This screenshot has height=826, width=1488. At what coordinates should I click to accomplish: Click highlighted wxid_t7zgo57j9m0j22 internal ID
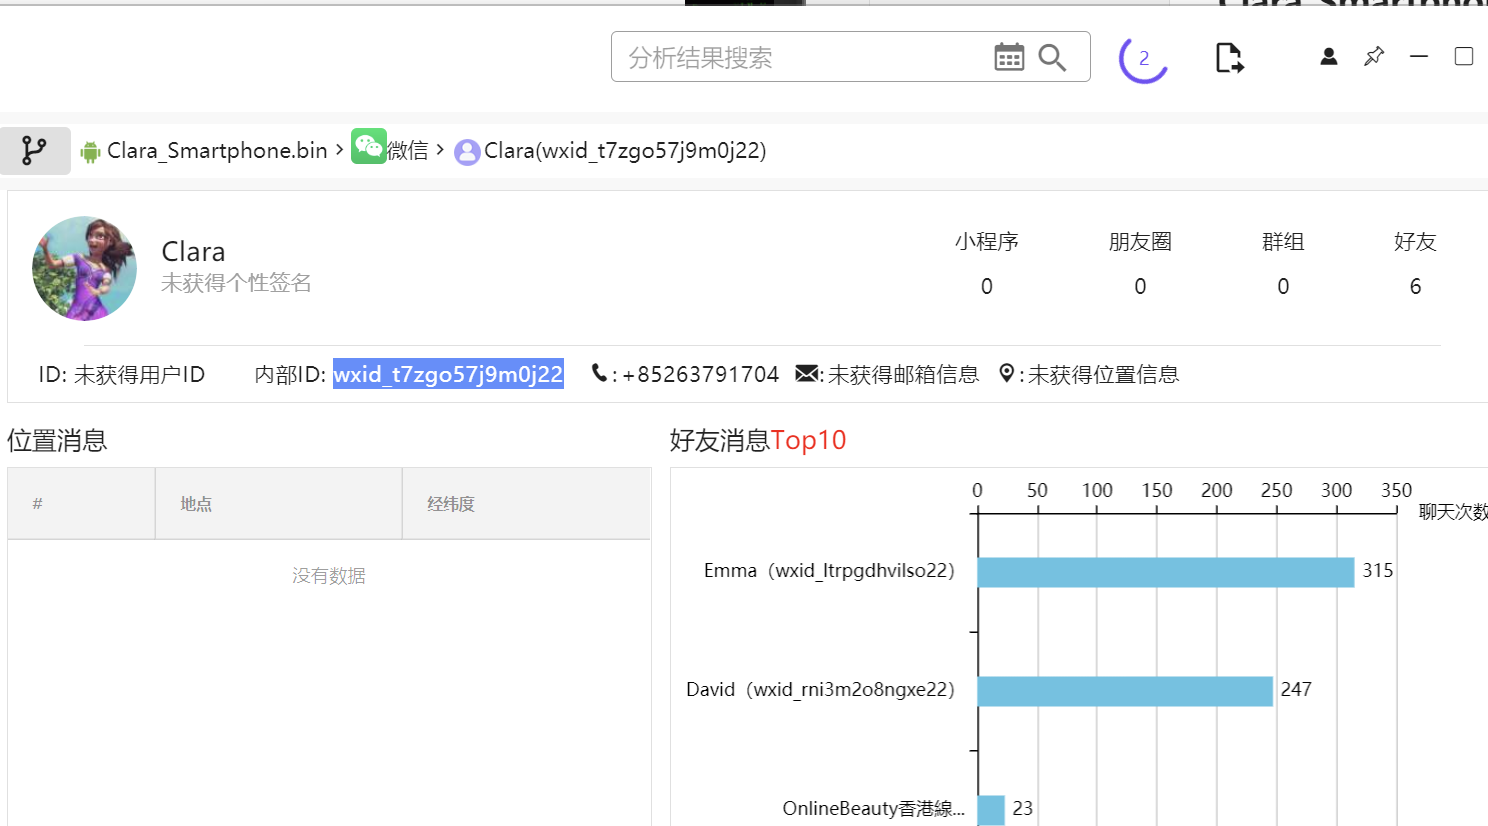(448, 374)
